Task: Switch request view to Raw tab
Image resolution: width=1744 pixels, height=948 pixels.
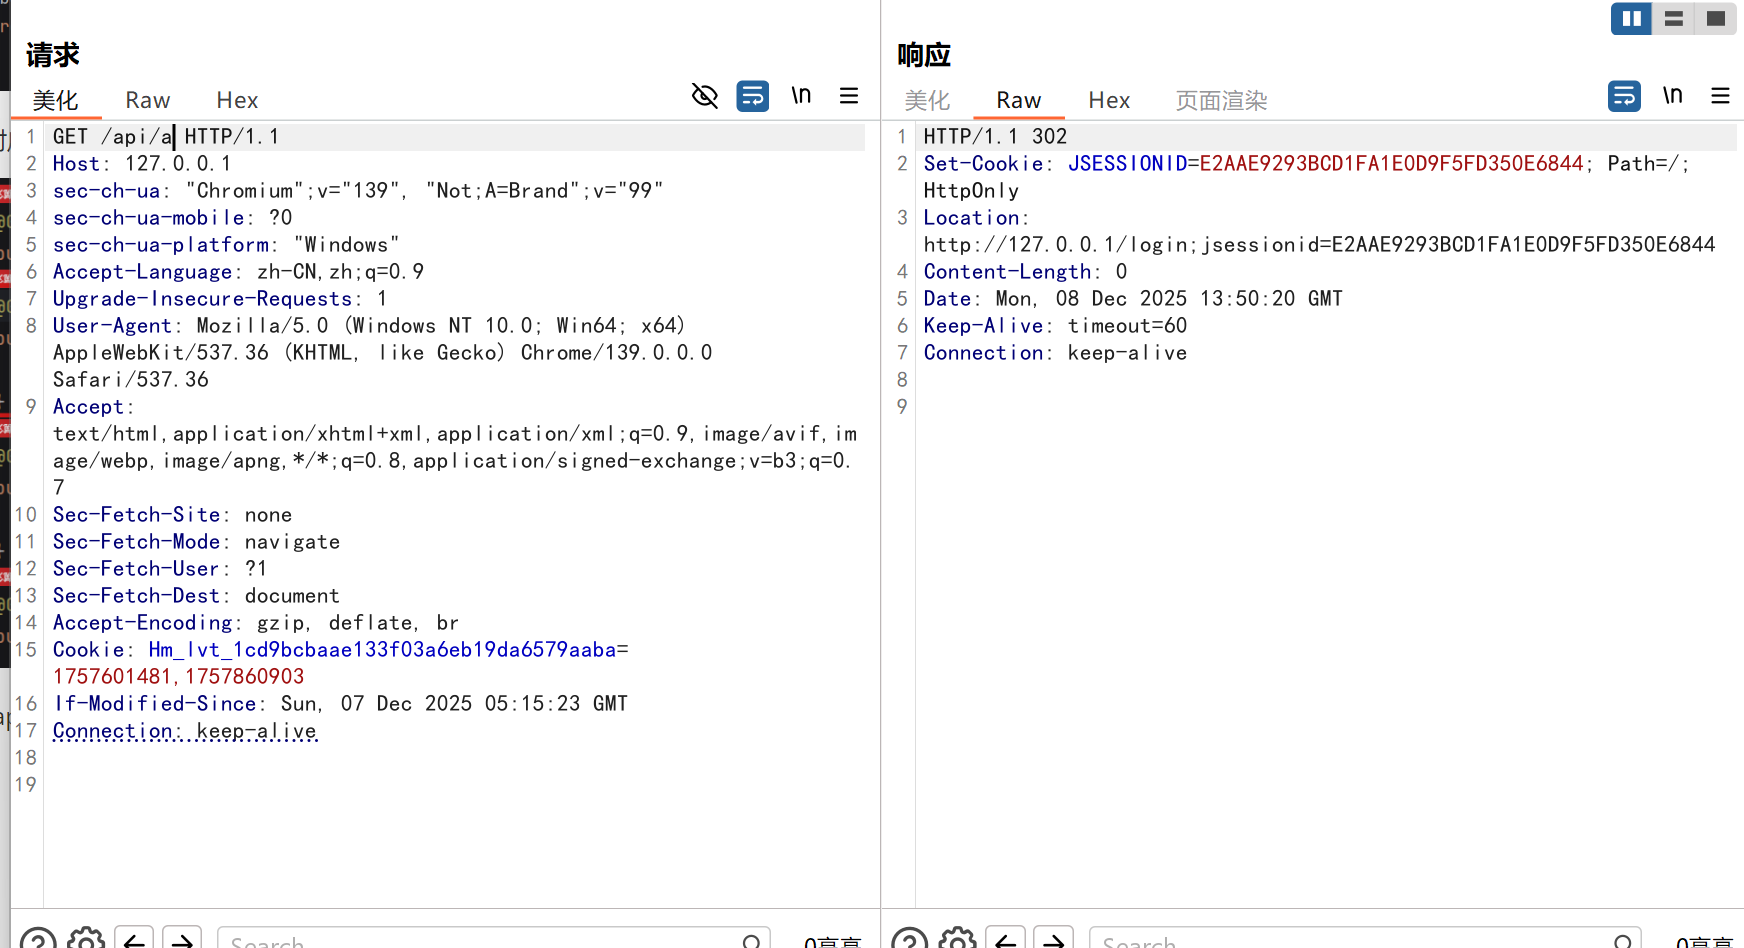Action: coord(148,100)
